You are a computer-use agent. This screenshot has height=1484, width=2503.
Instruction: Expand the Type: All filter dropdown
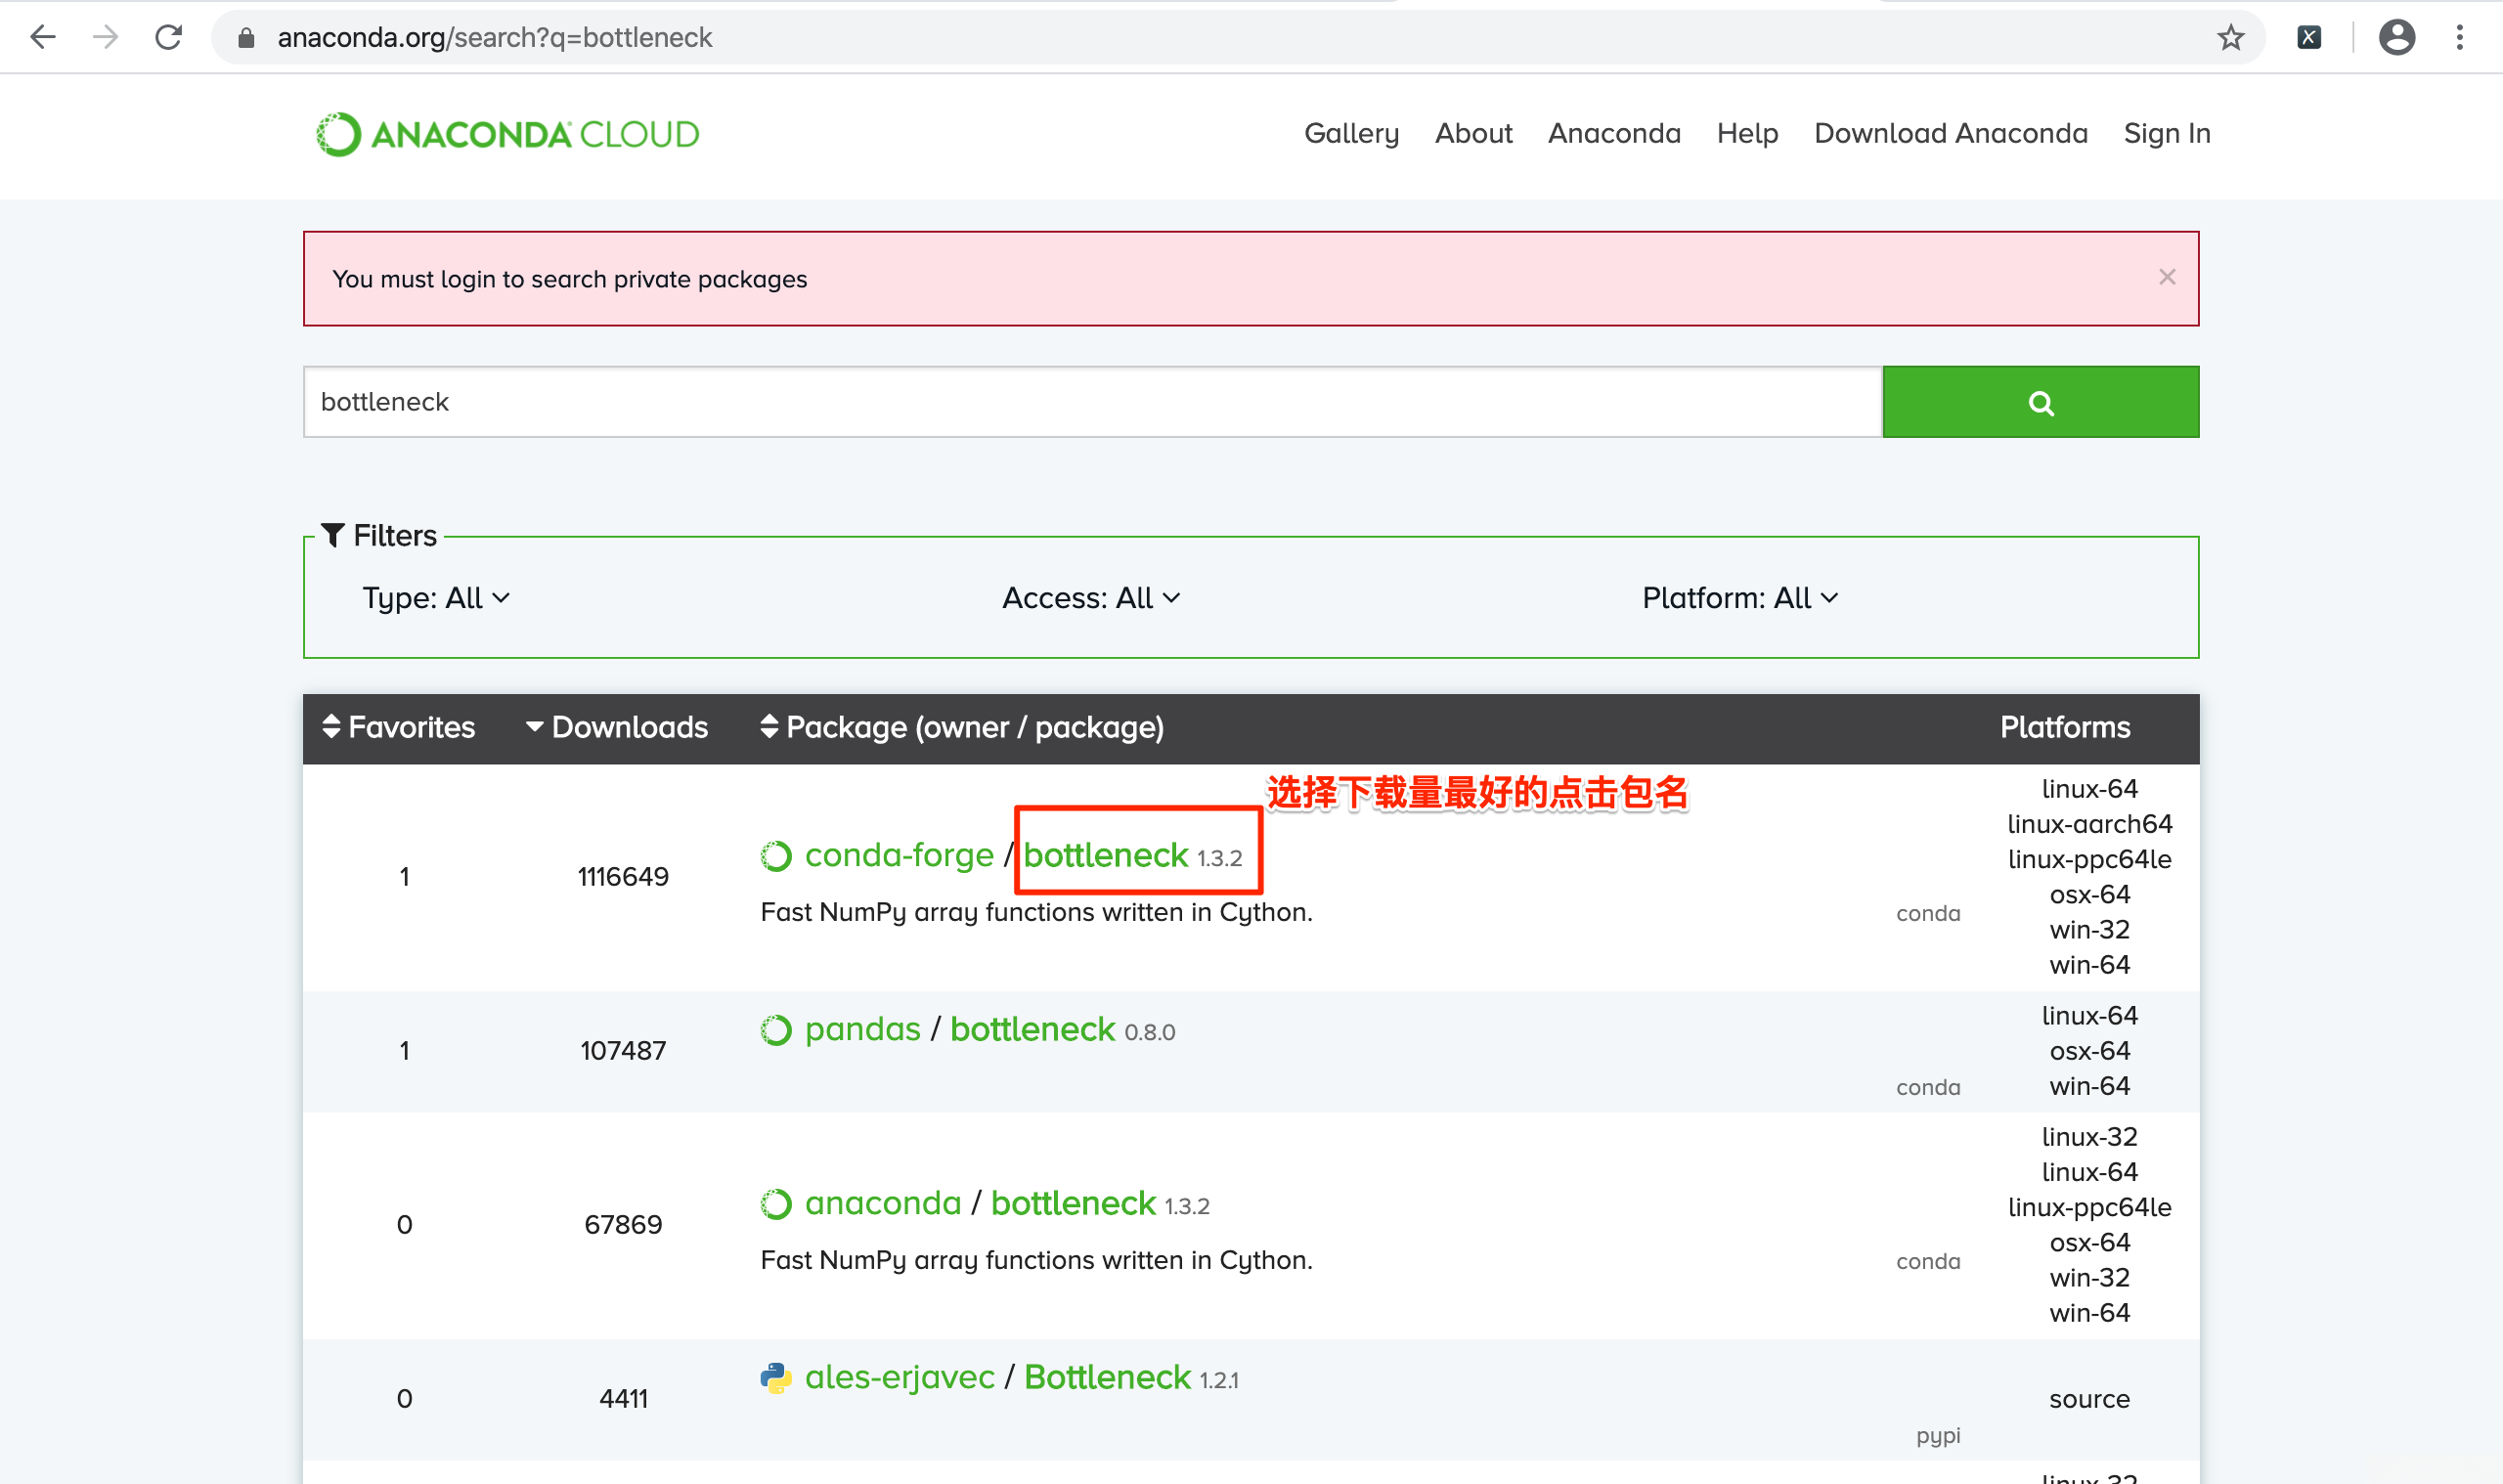click(x=436, y=598)
